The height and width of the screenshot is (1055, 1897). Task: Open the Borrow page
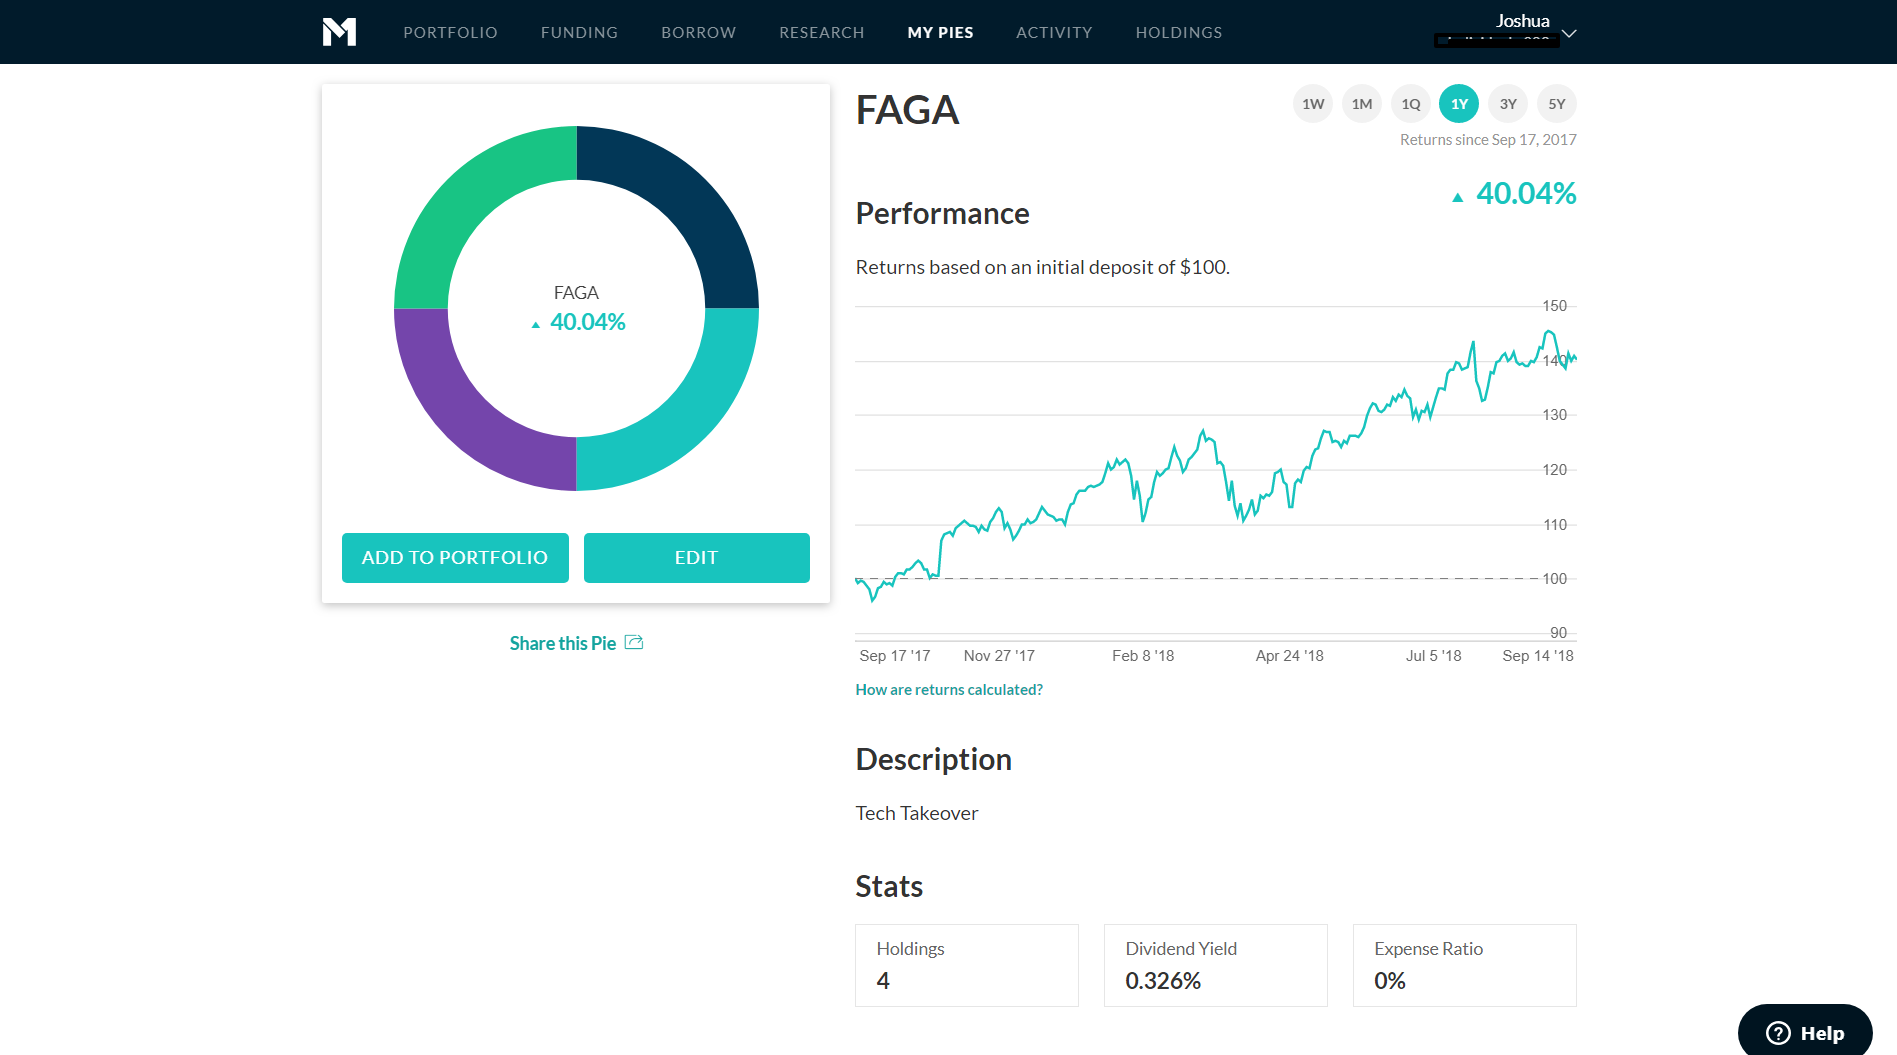pos(698,32)
